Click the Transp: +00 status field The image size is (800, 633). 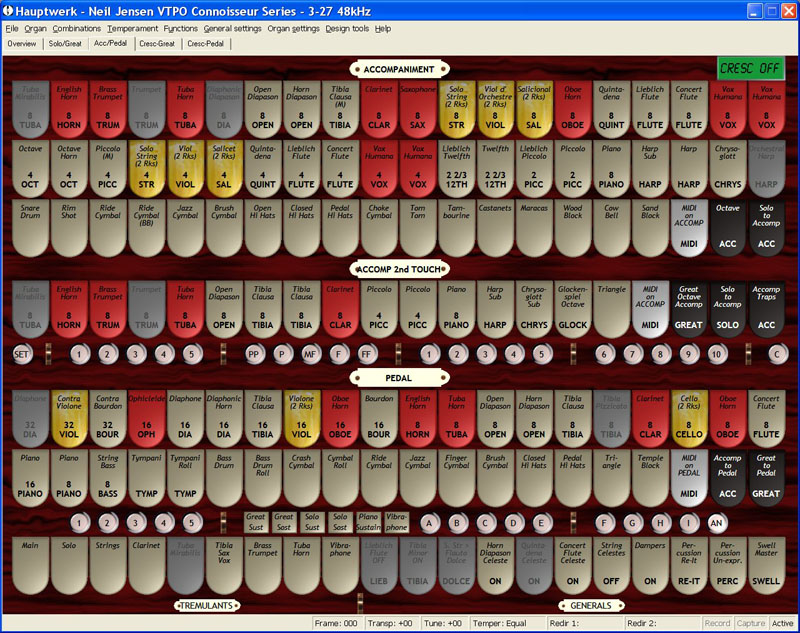tap(390, 623)
